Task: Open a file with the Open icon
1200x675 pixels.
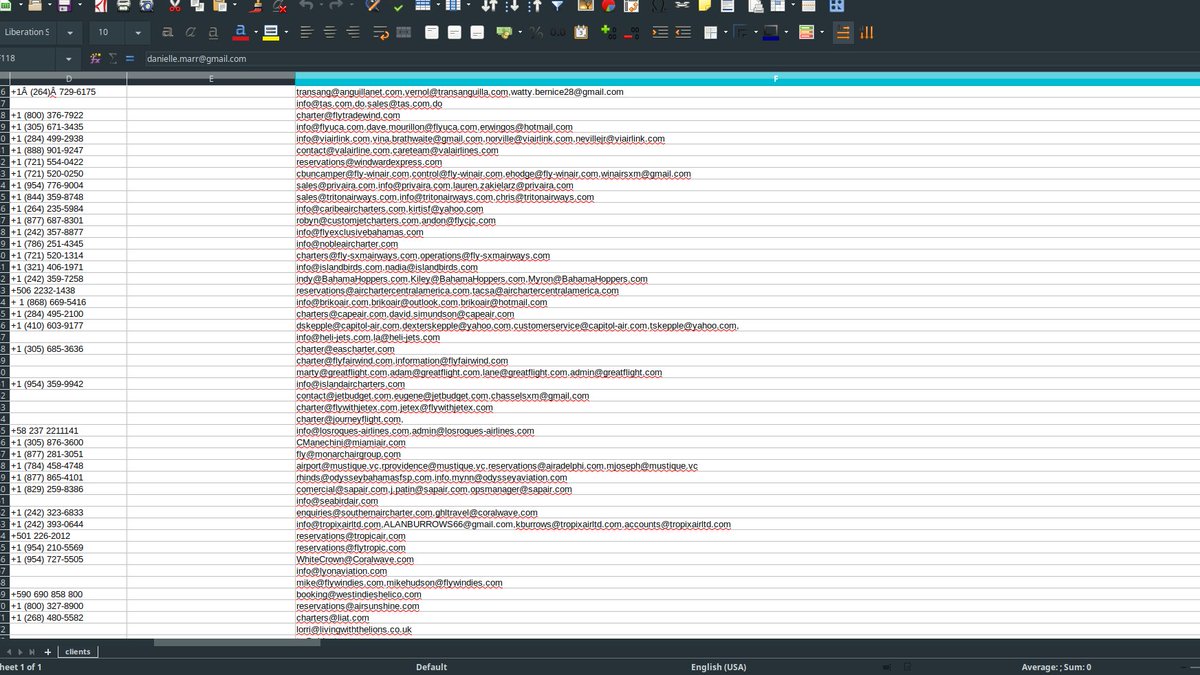Action: pyautogui.click(x=36, y=6)
